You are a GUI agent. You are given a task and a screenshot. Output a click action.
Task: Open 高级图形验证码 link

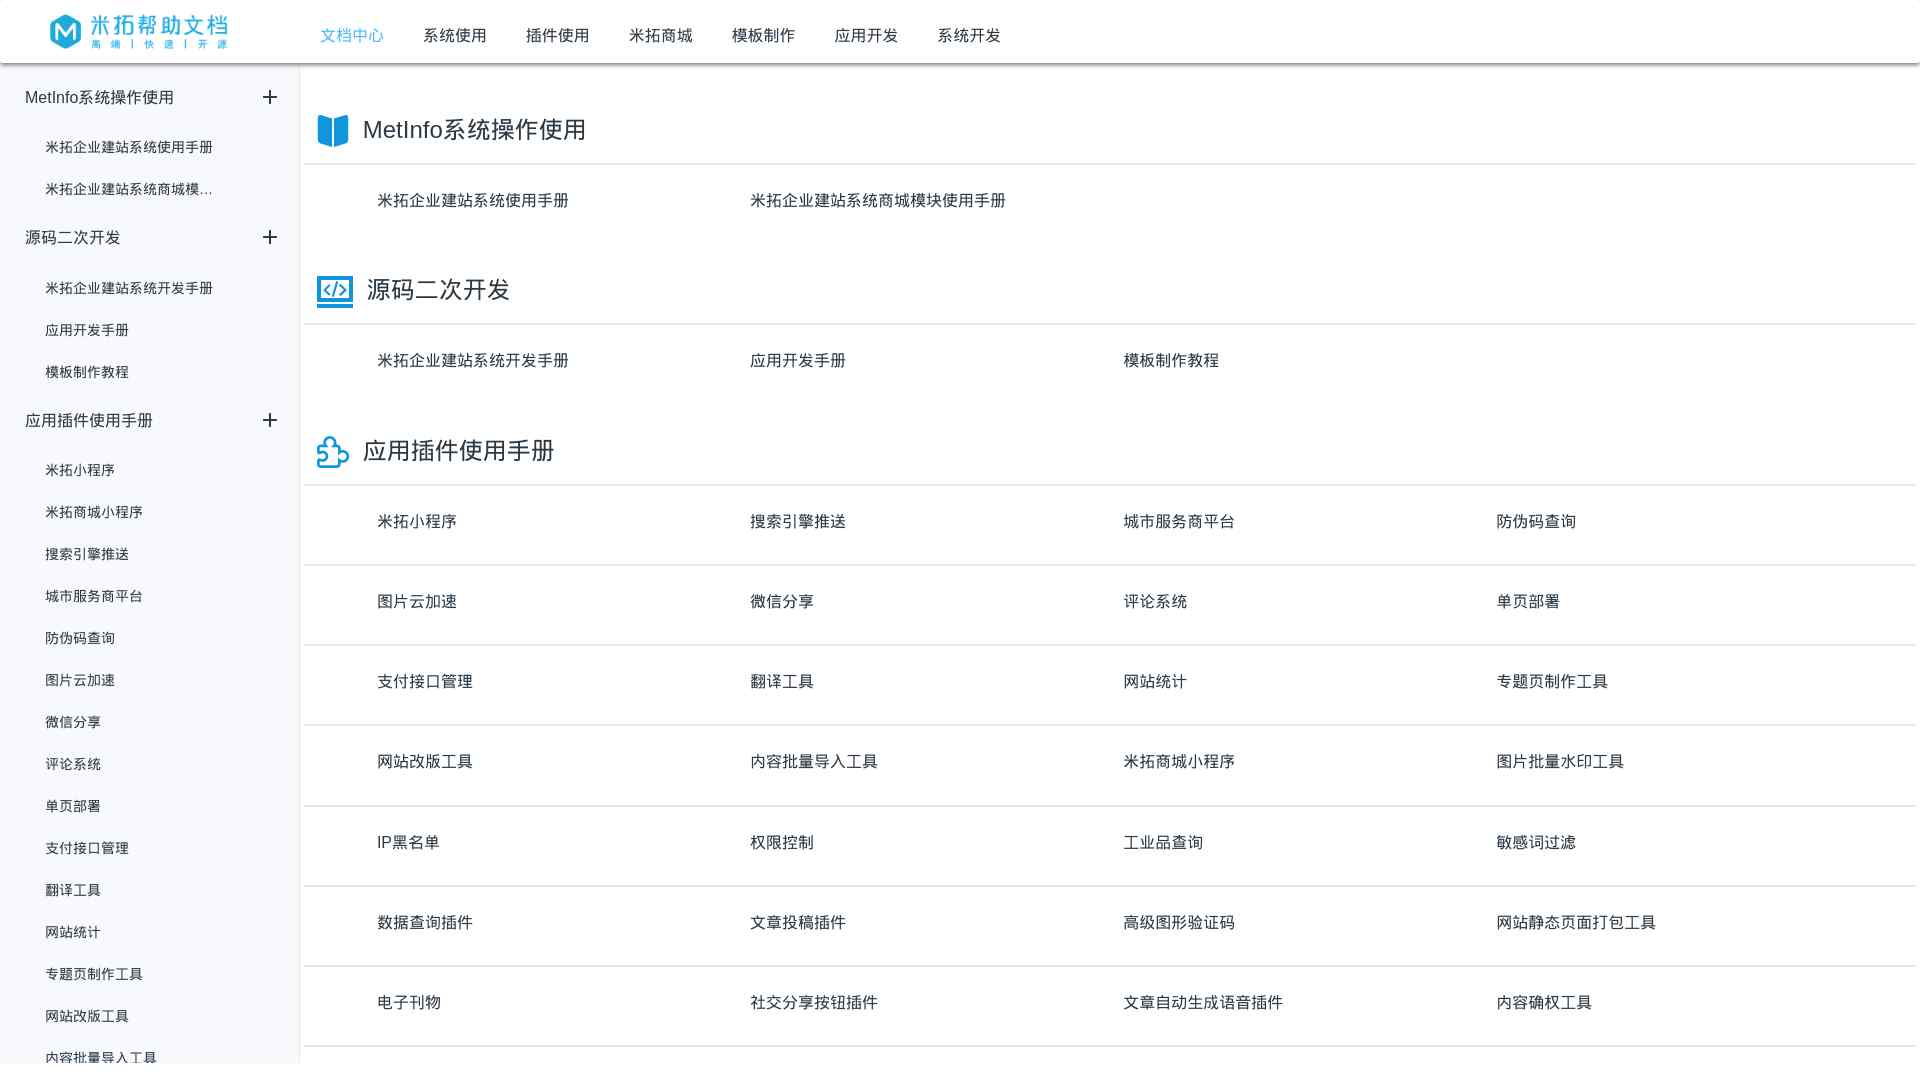(1179, 923)
